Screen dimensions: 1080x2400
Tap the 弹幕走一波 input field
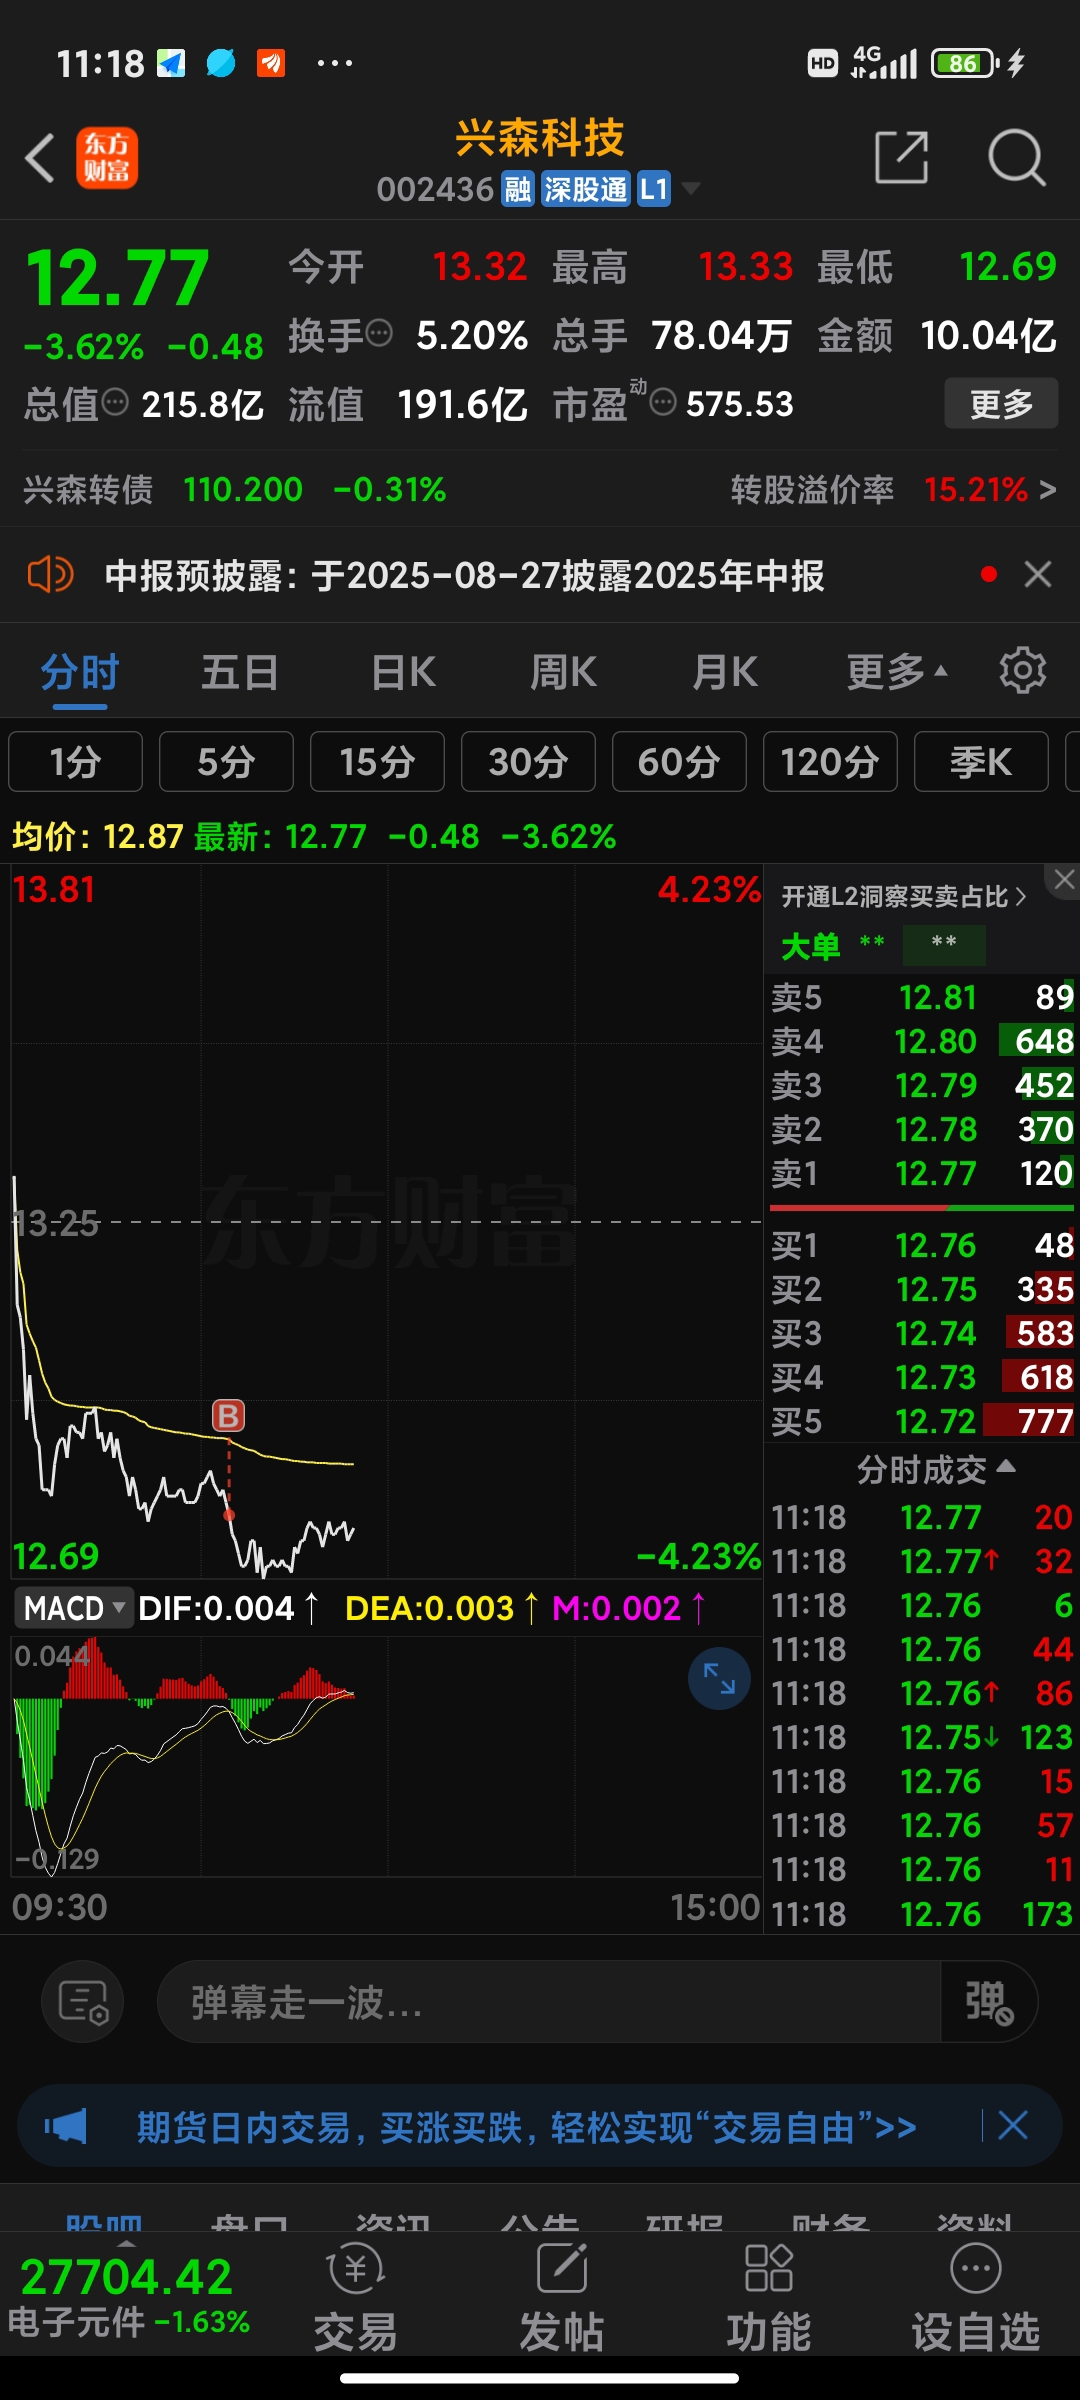click(x=549, y=2002)
